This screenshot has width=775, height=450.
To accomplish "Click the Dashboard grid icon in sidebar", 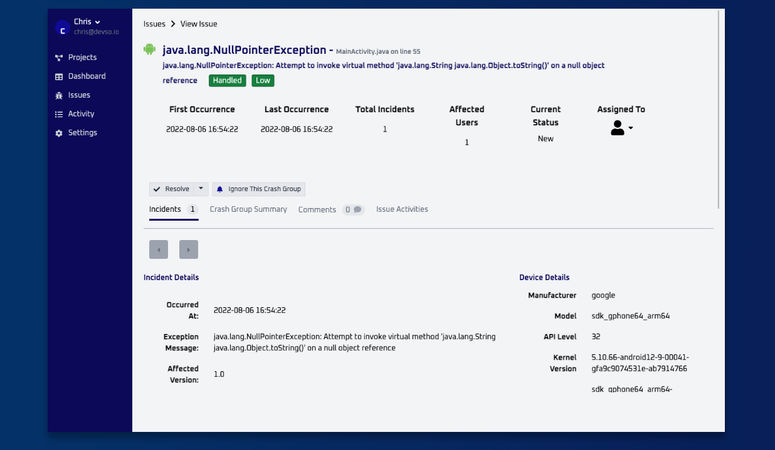I will 59,77.
